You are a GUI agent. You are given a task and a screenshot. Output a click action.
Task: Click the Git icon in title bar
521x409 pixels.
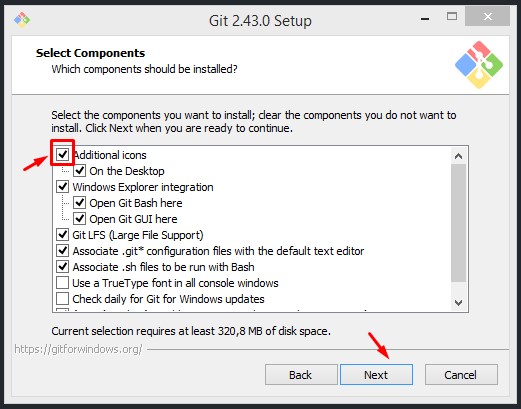22,20
